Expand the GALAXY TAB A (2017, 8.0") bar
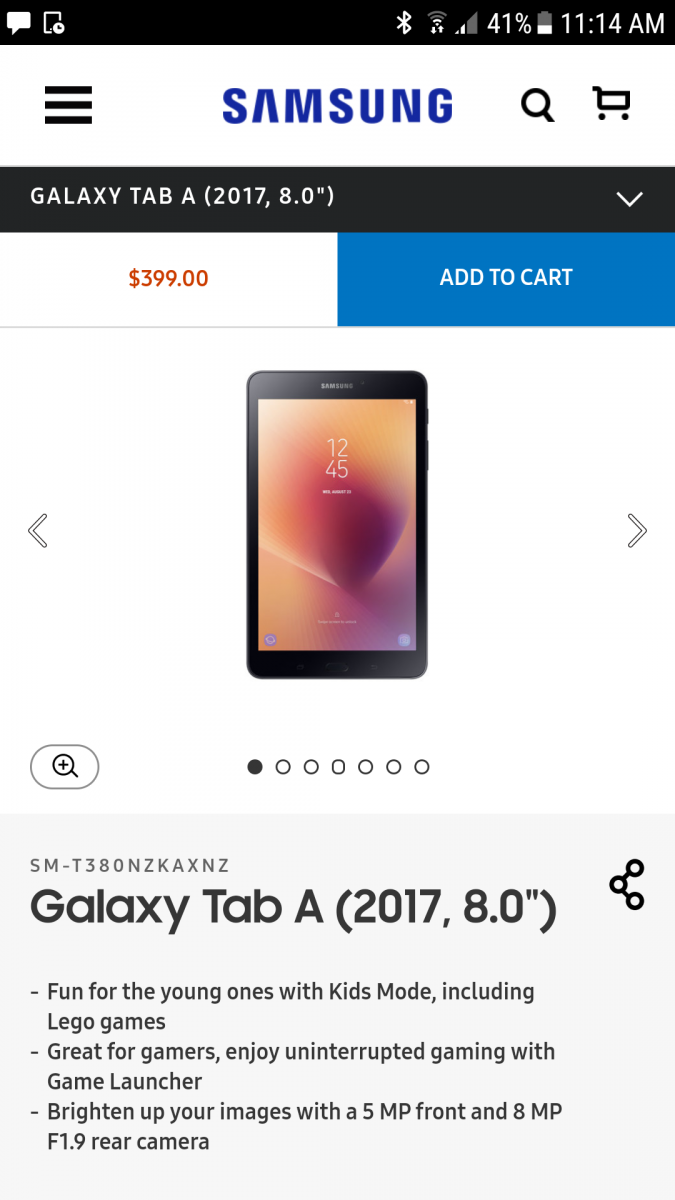Screen dimensions: 675x1200 point(337,199)
